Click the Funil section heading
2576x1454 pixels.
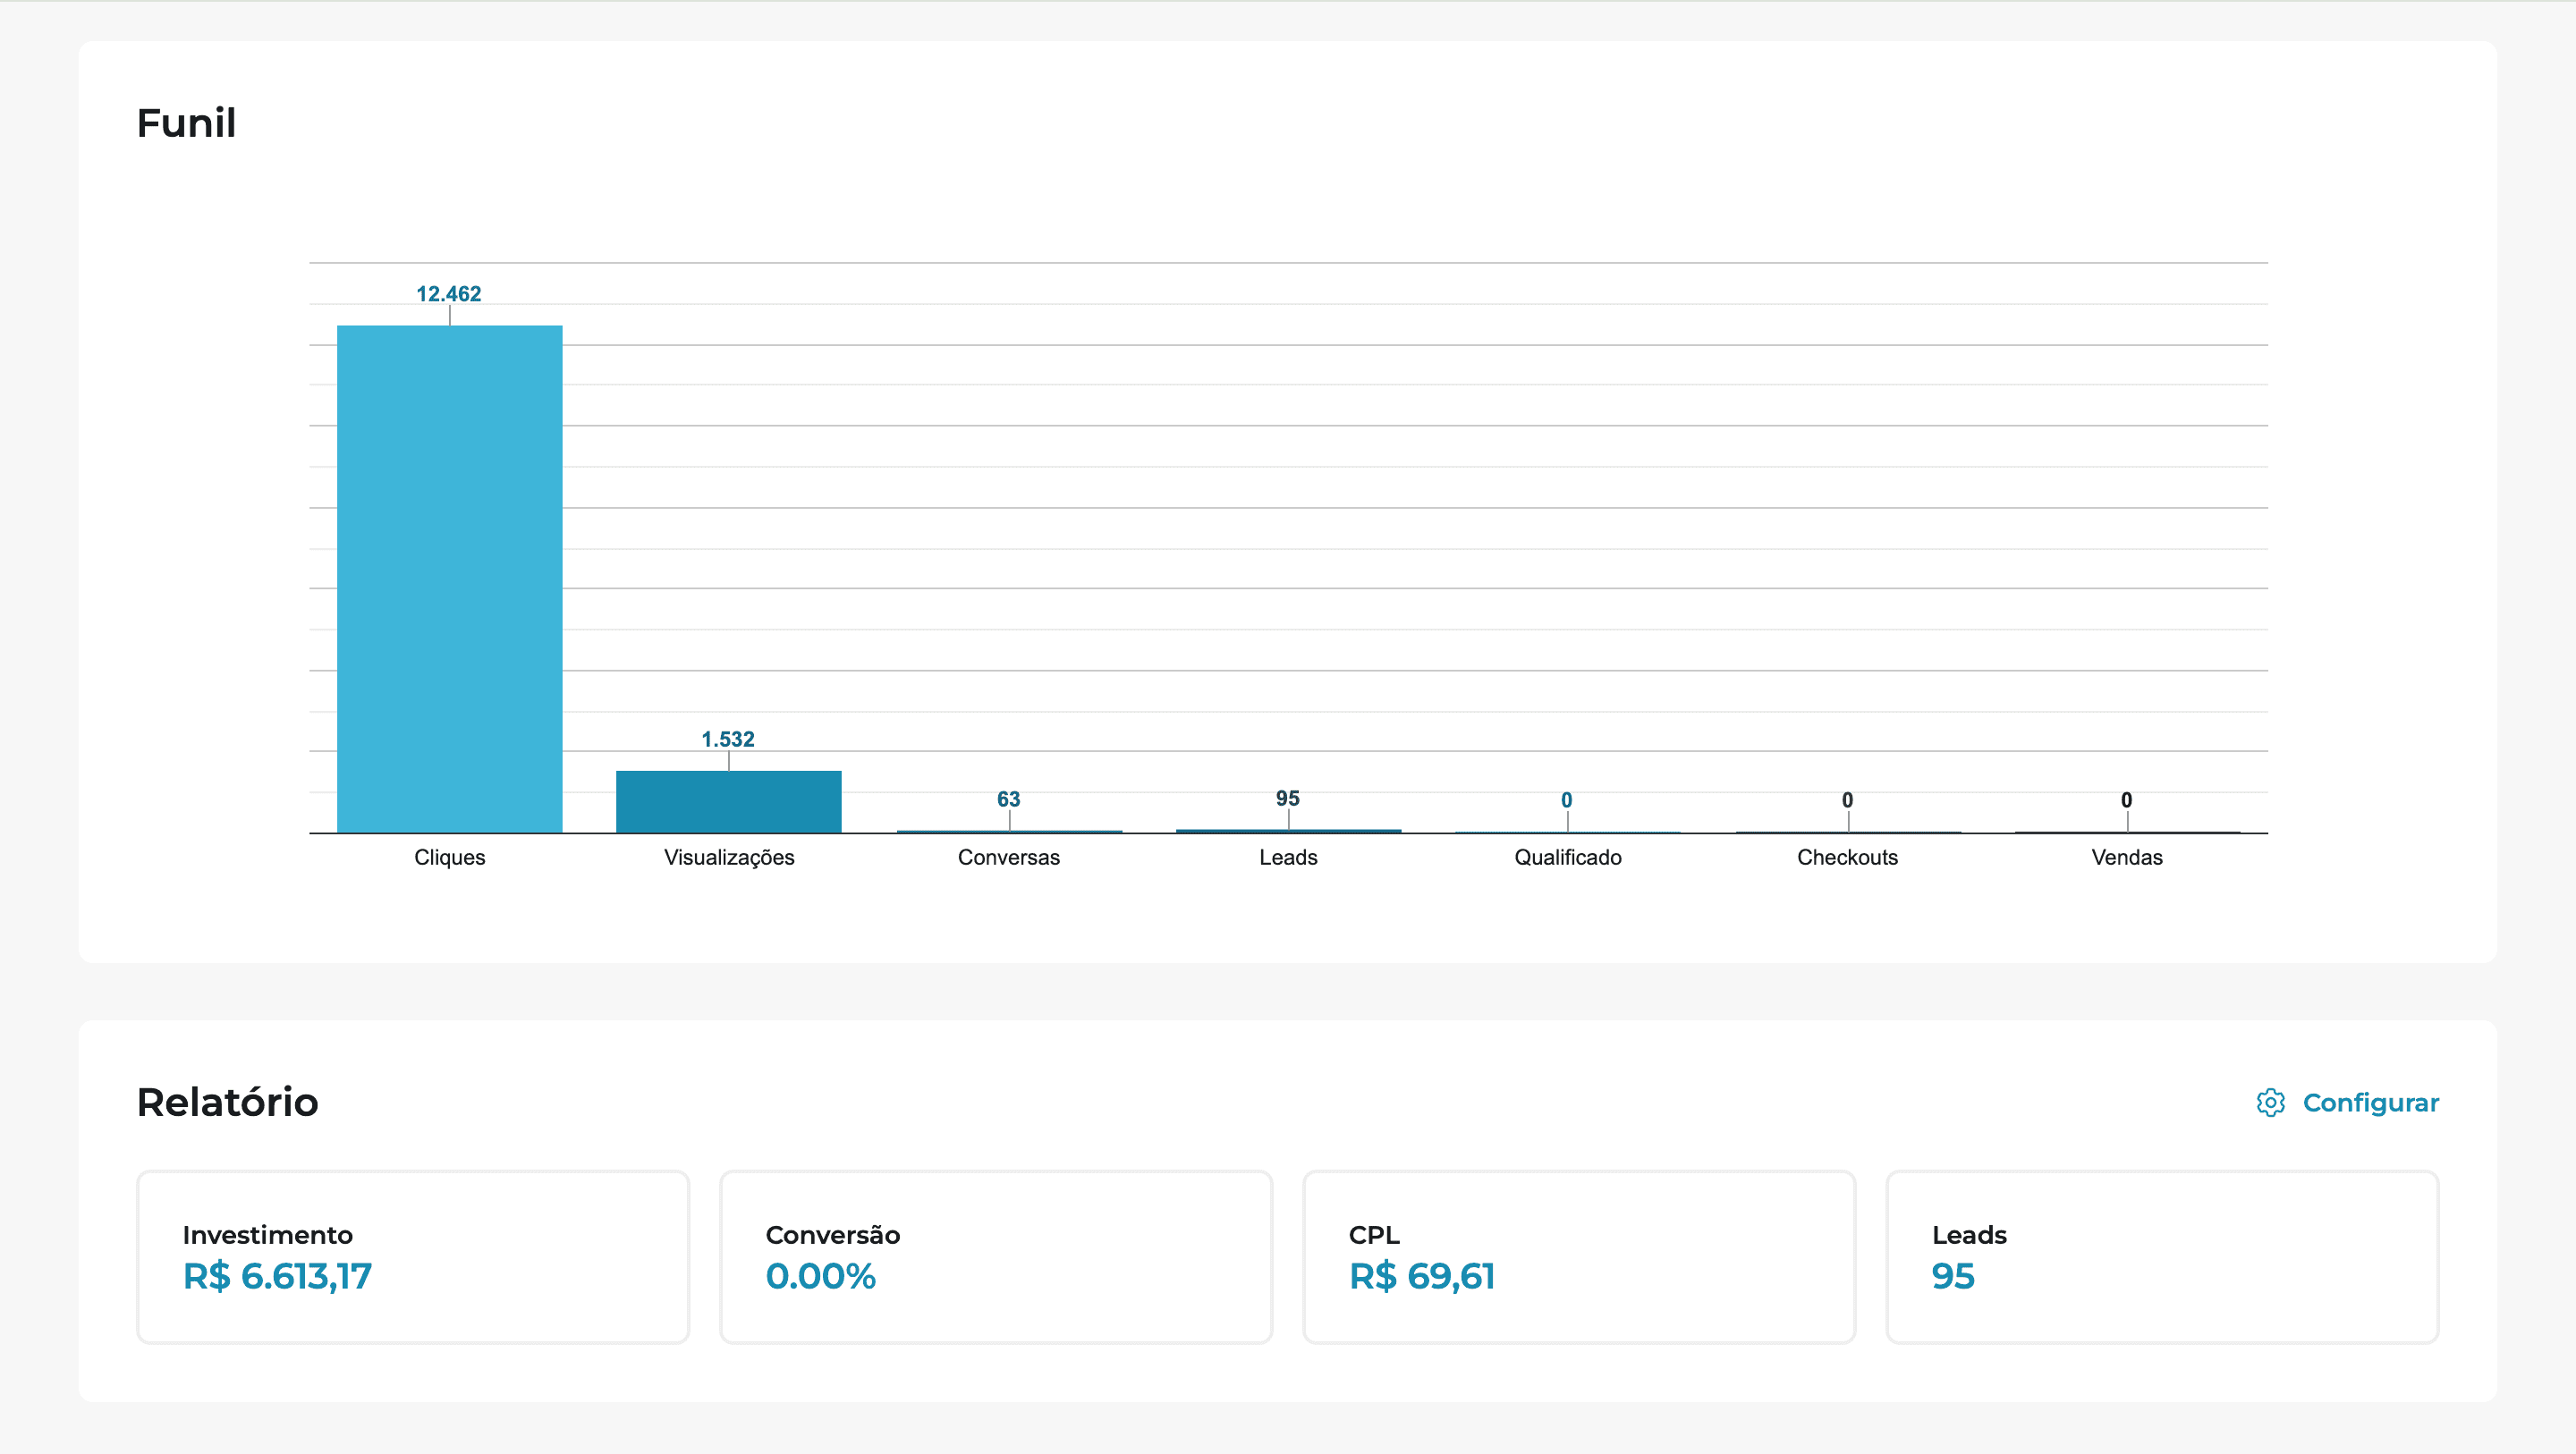tap(186, 123)
